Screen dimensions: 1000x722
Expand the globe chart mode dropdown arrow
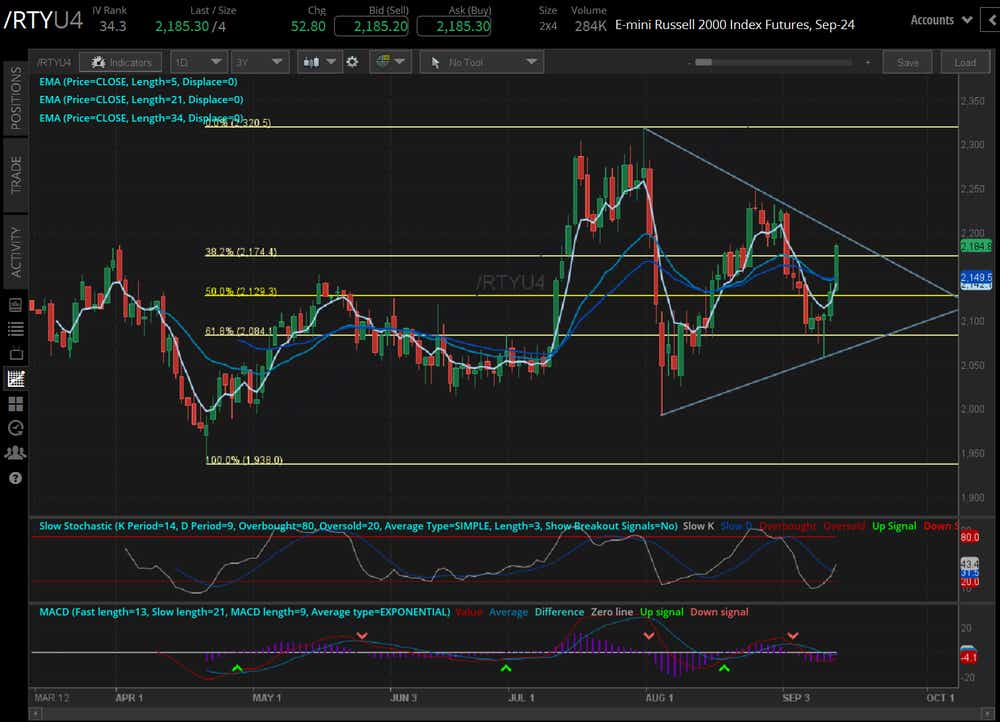pyautogui.click(x=400, y=62)
